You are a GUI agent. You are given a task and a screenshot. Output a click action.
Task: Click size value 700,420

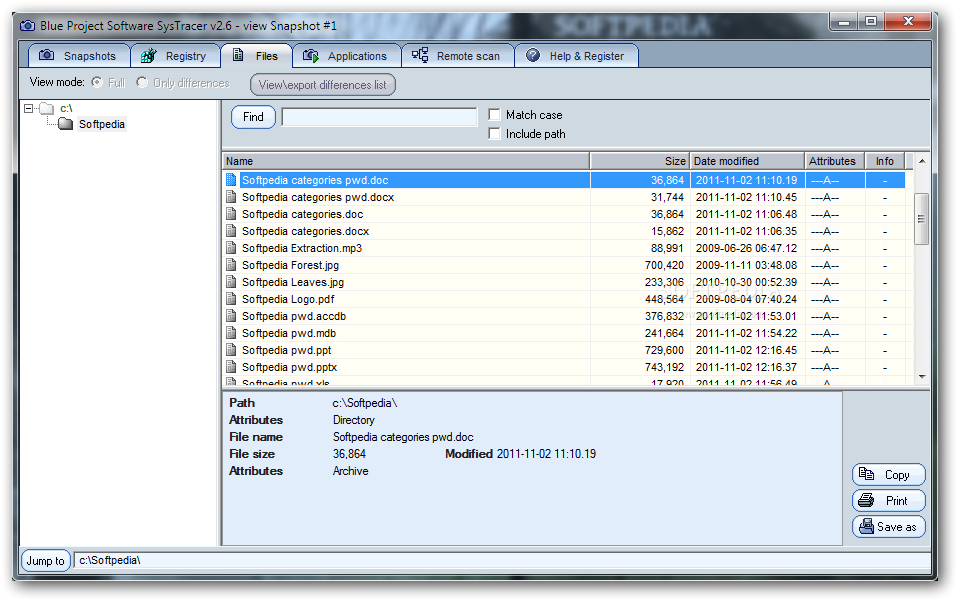pyautogui.click(x=664, y=265)
